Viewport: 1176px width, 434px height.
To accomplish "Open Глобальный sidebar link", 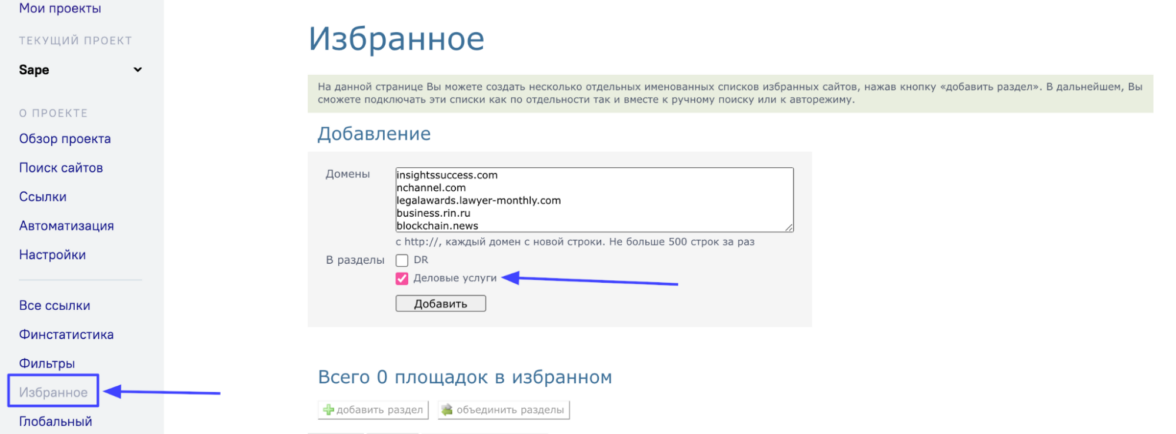I will [56, 421].
